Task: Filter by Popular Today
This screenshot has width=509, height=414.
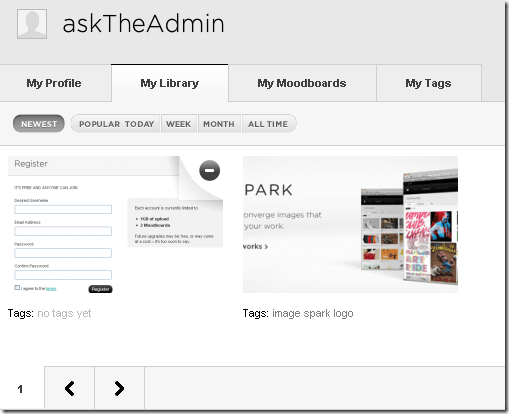Action: [116, 124]
